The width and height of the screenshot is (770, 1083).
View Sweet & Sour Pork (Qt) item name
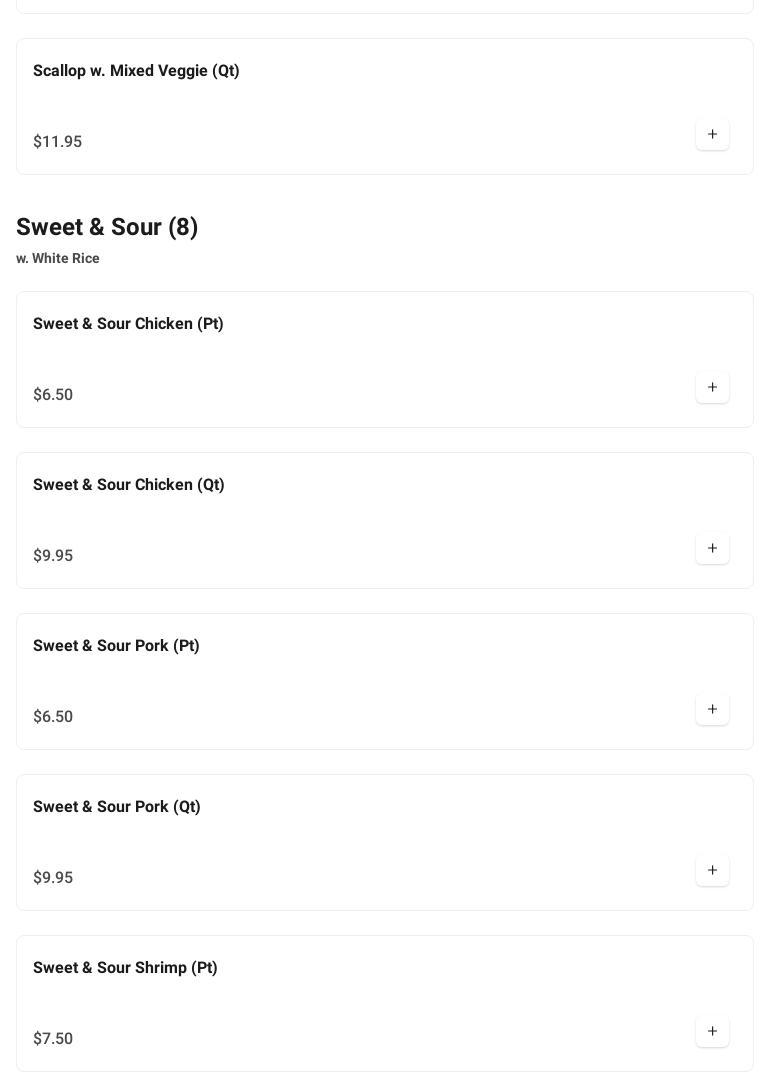pos(116,807)
